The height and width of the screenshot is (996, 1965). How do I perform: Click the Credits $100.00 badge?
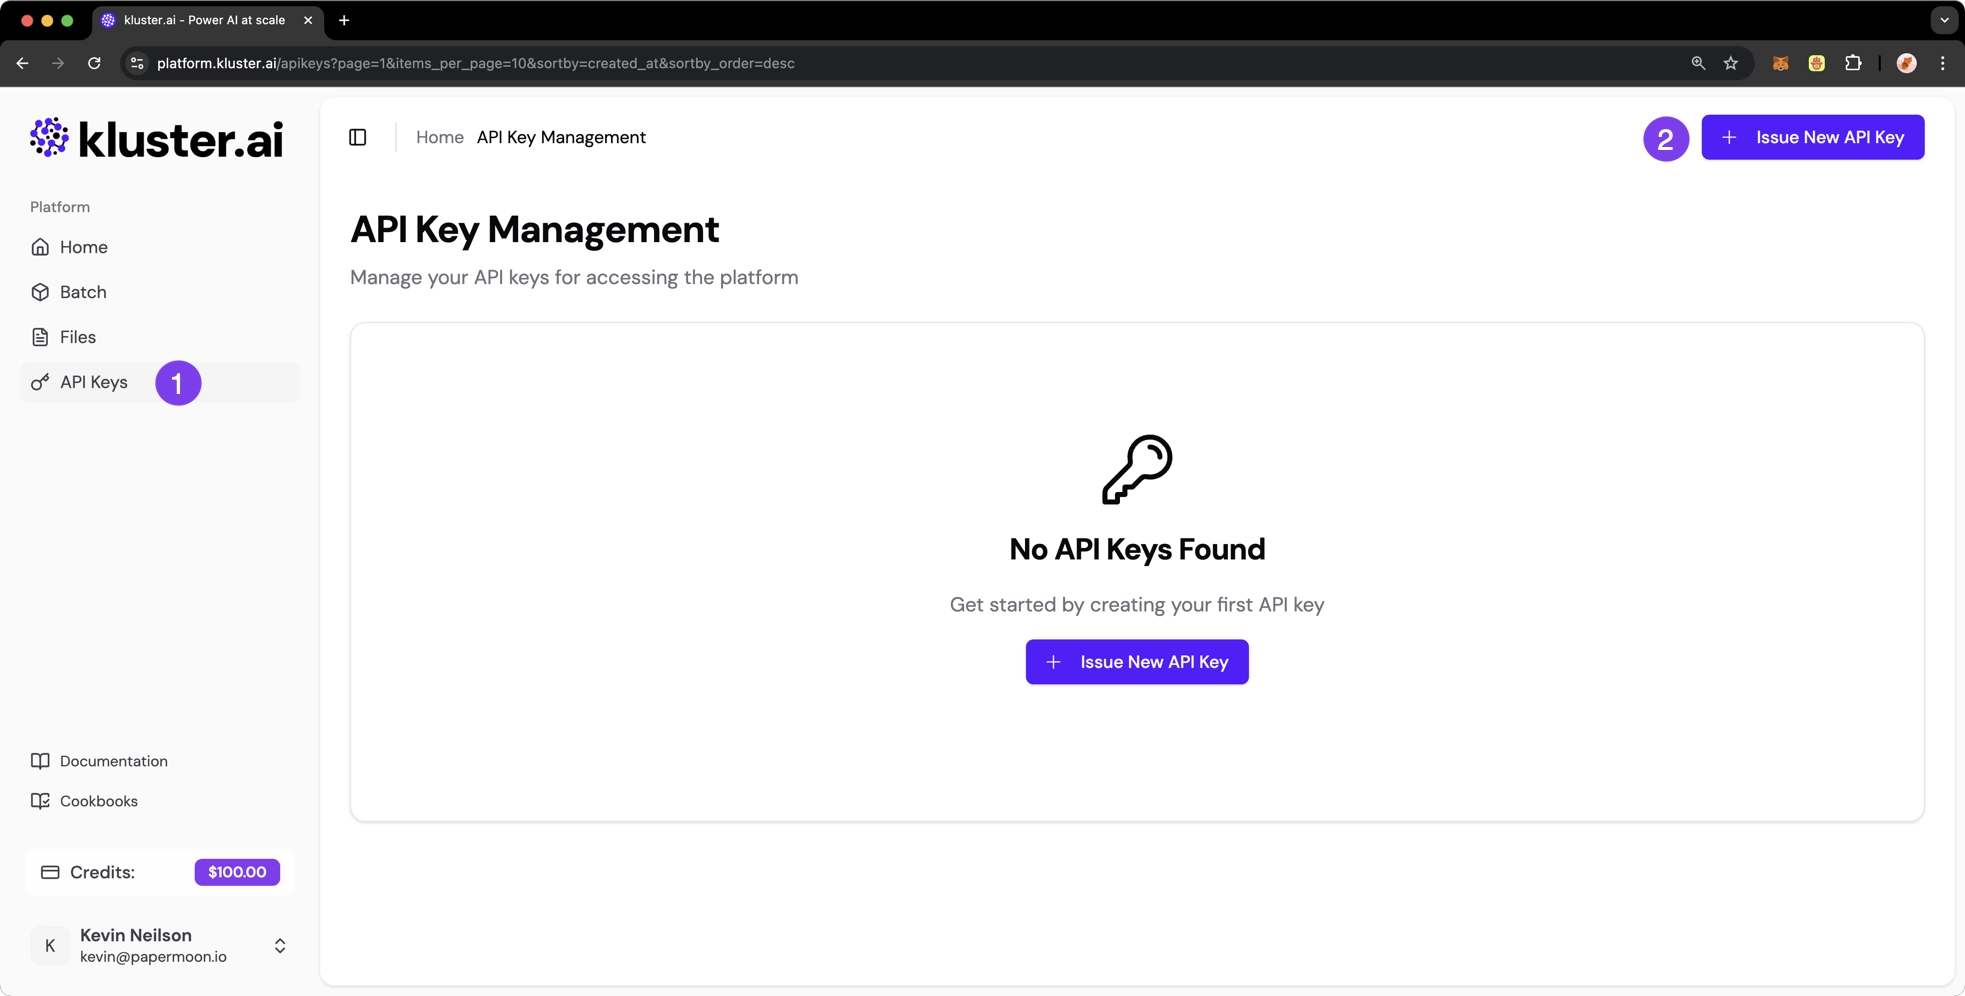tap(237, 872)
